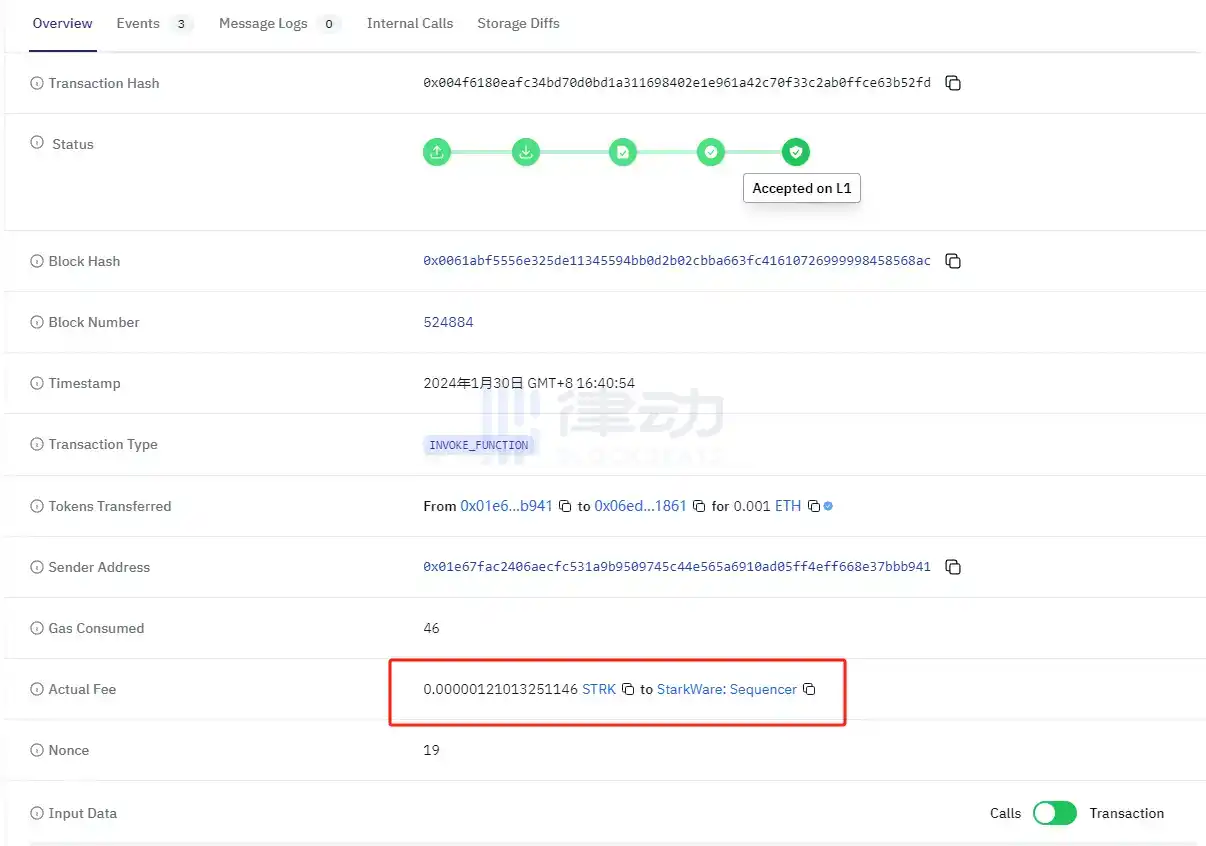Click the first status step upload icon

tap(437, 153)
